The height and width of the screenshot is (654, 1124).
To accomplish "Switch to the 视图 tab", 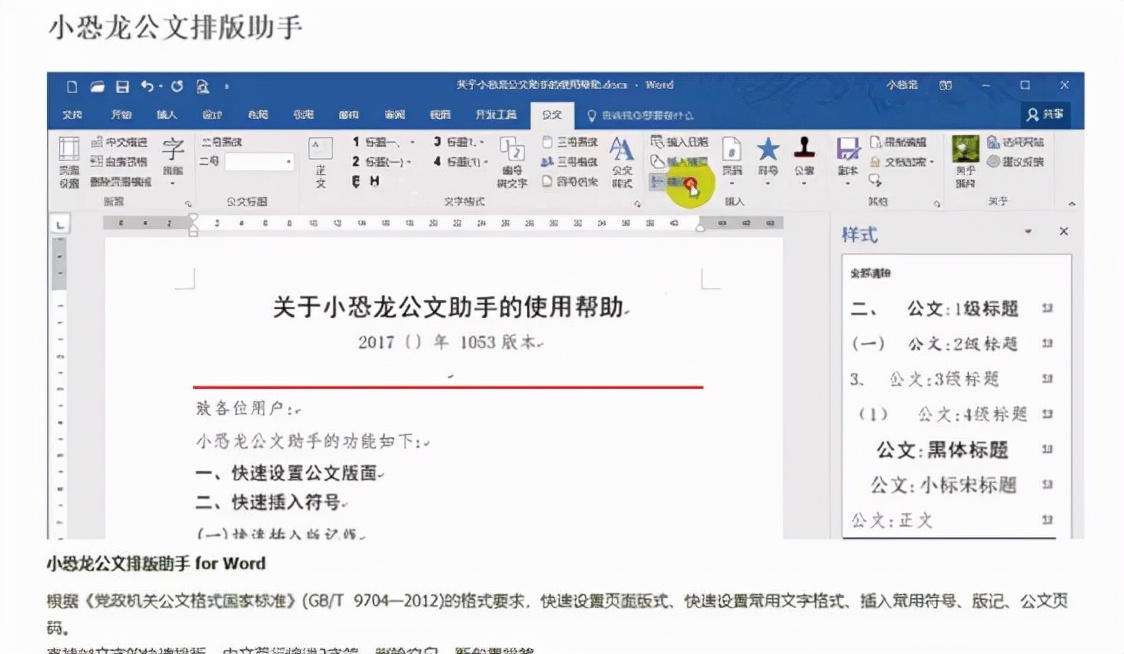I will [x=440, y=115].
